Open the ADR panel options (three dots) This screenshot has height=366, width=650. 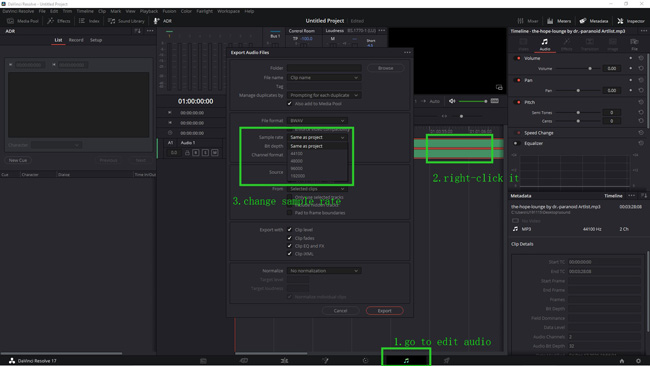(150, 31)
